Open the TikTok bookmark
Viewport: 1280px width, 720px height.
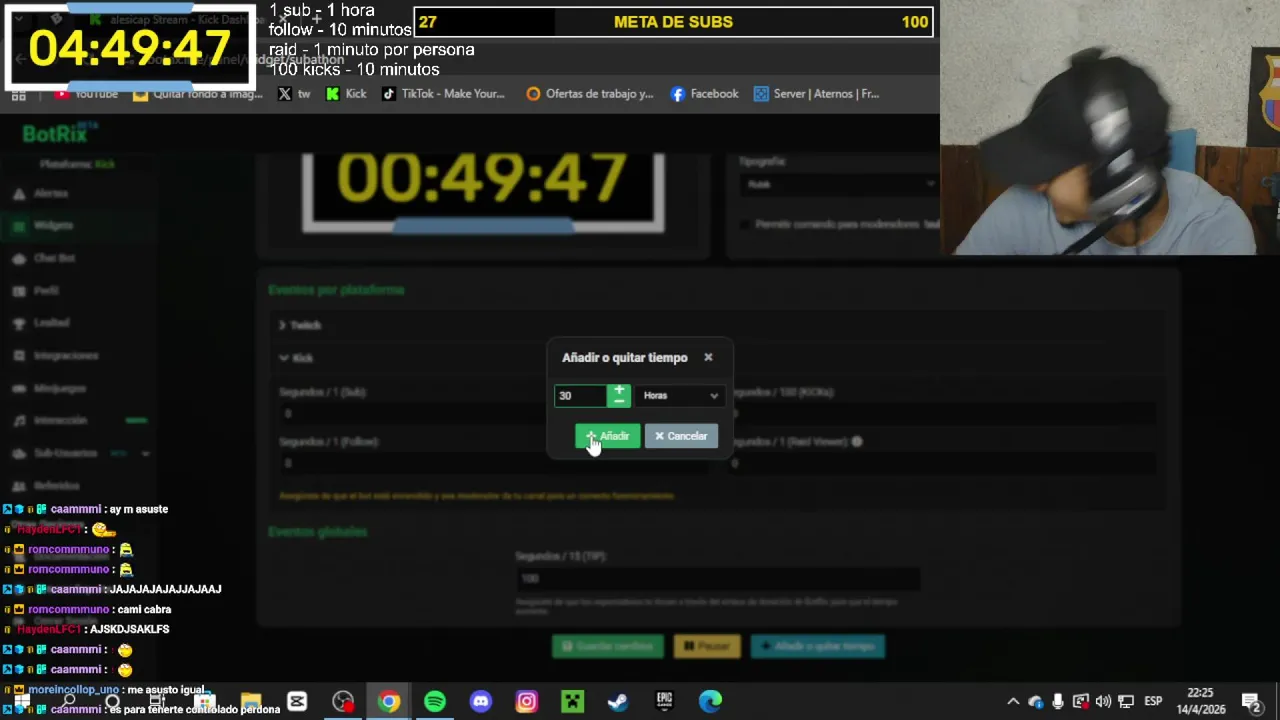443,94
